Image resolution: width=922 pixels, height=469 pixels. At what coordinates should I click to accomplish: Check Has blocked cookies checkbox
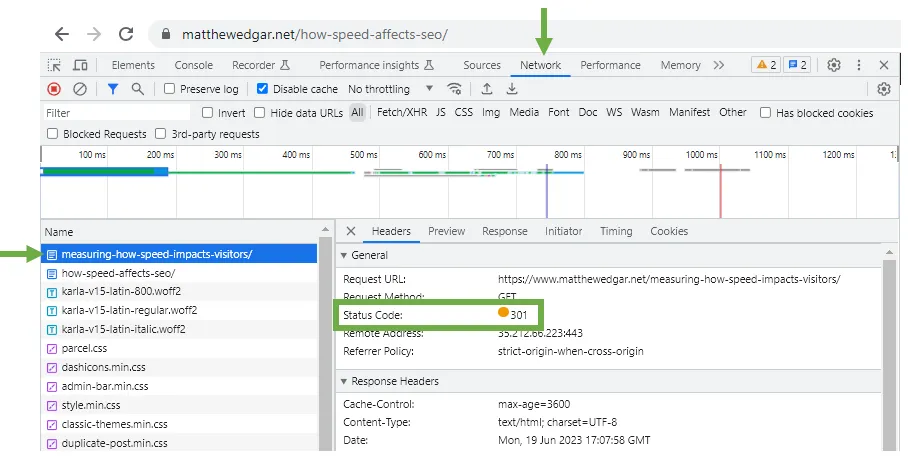coord(765,112)
